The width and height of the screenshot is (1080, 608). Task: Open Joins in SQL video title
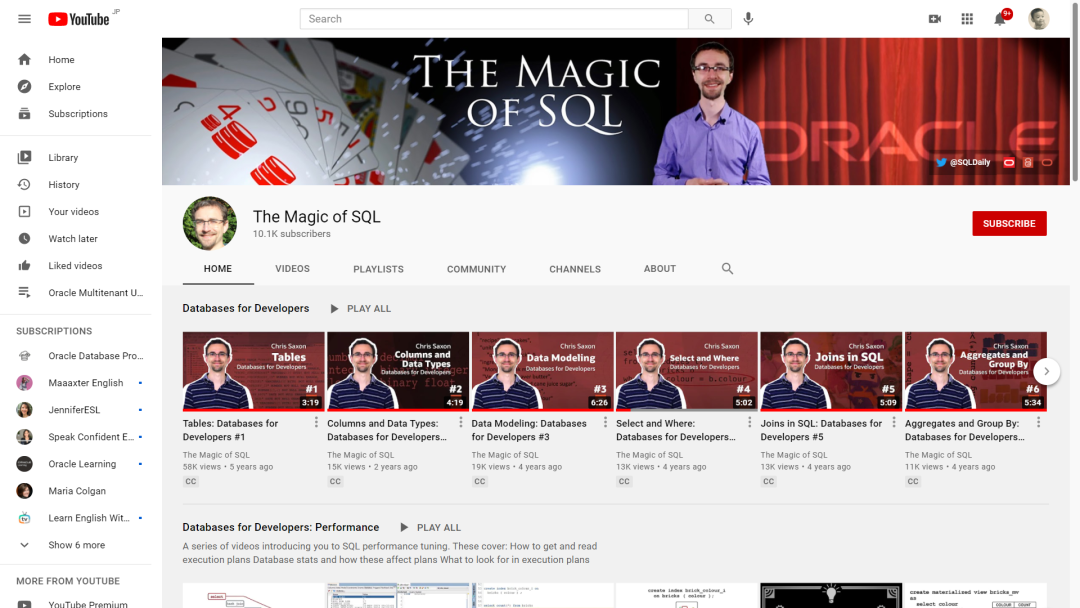(x=821, y=430)
